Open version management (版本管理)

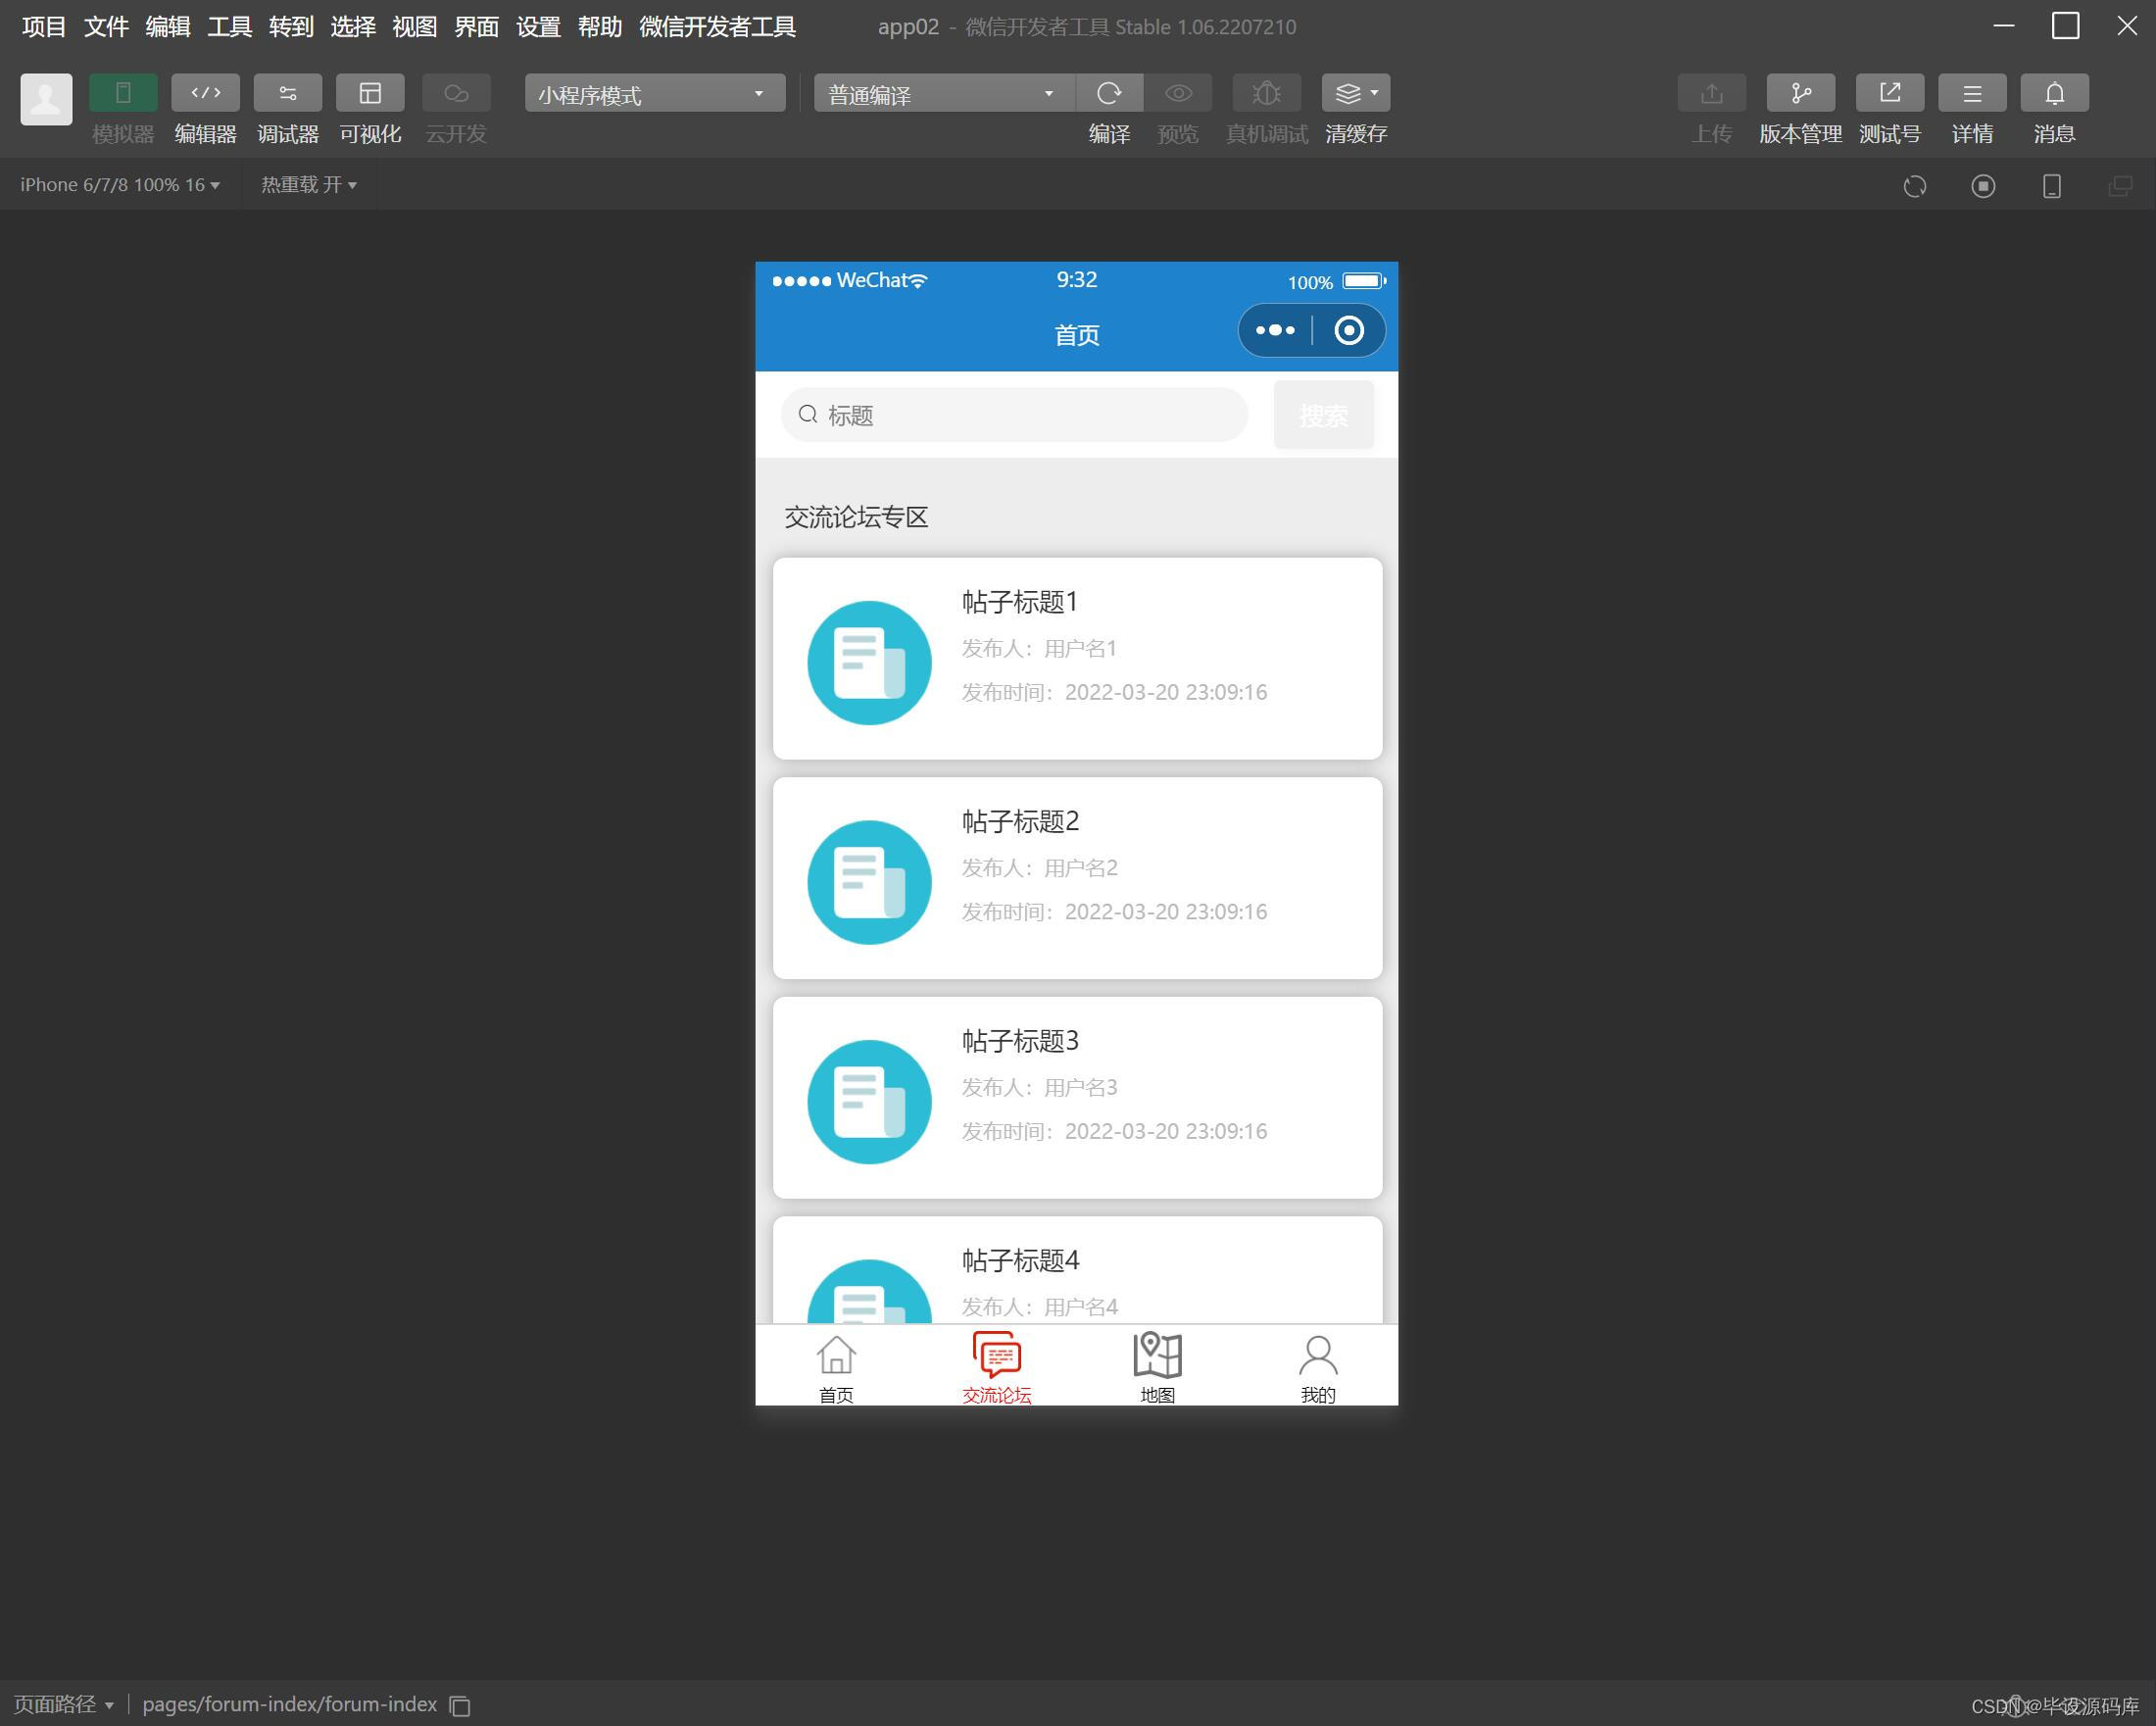(x=1800, y=93)
